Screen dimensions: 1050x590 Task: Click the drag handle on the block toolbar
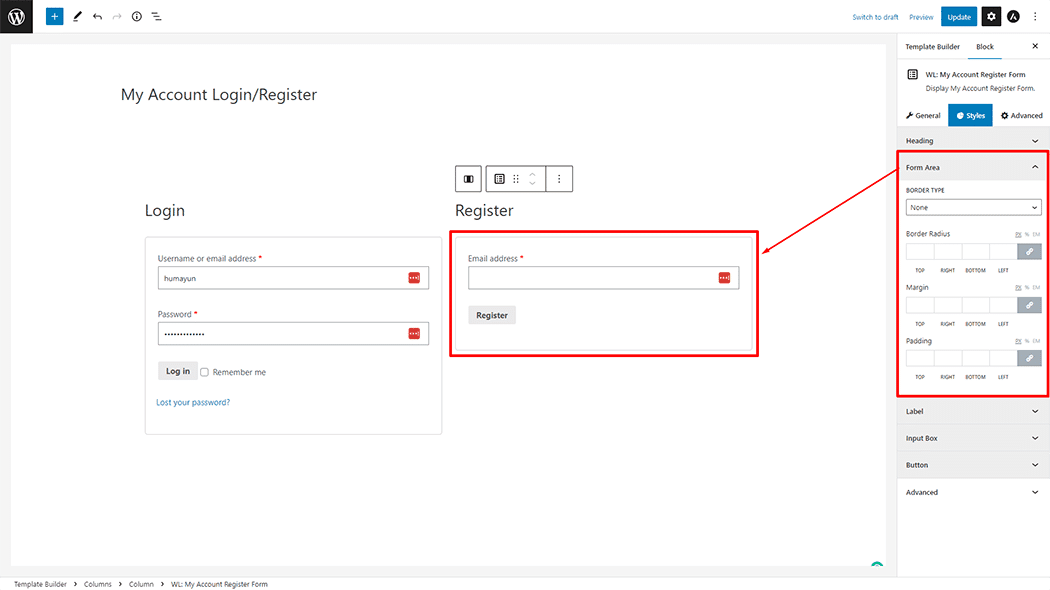coord(516,178)
